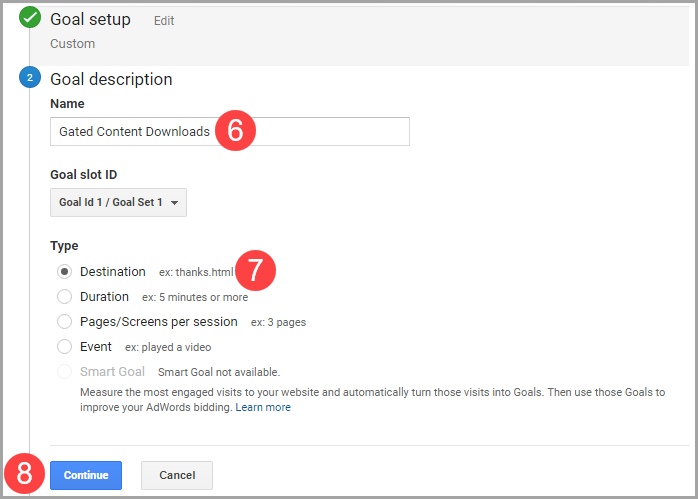Click the Custom label under Goal setup
This screenshot has width=698, height=499.
73,44
